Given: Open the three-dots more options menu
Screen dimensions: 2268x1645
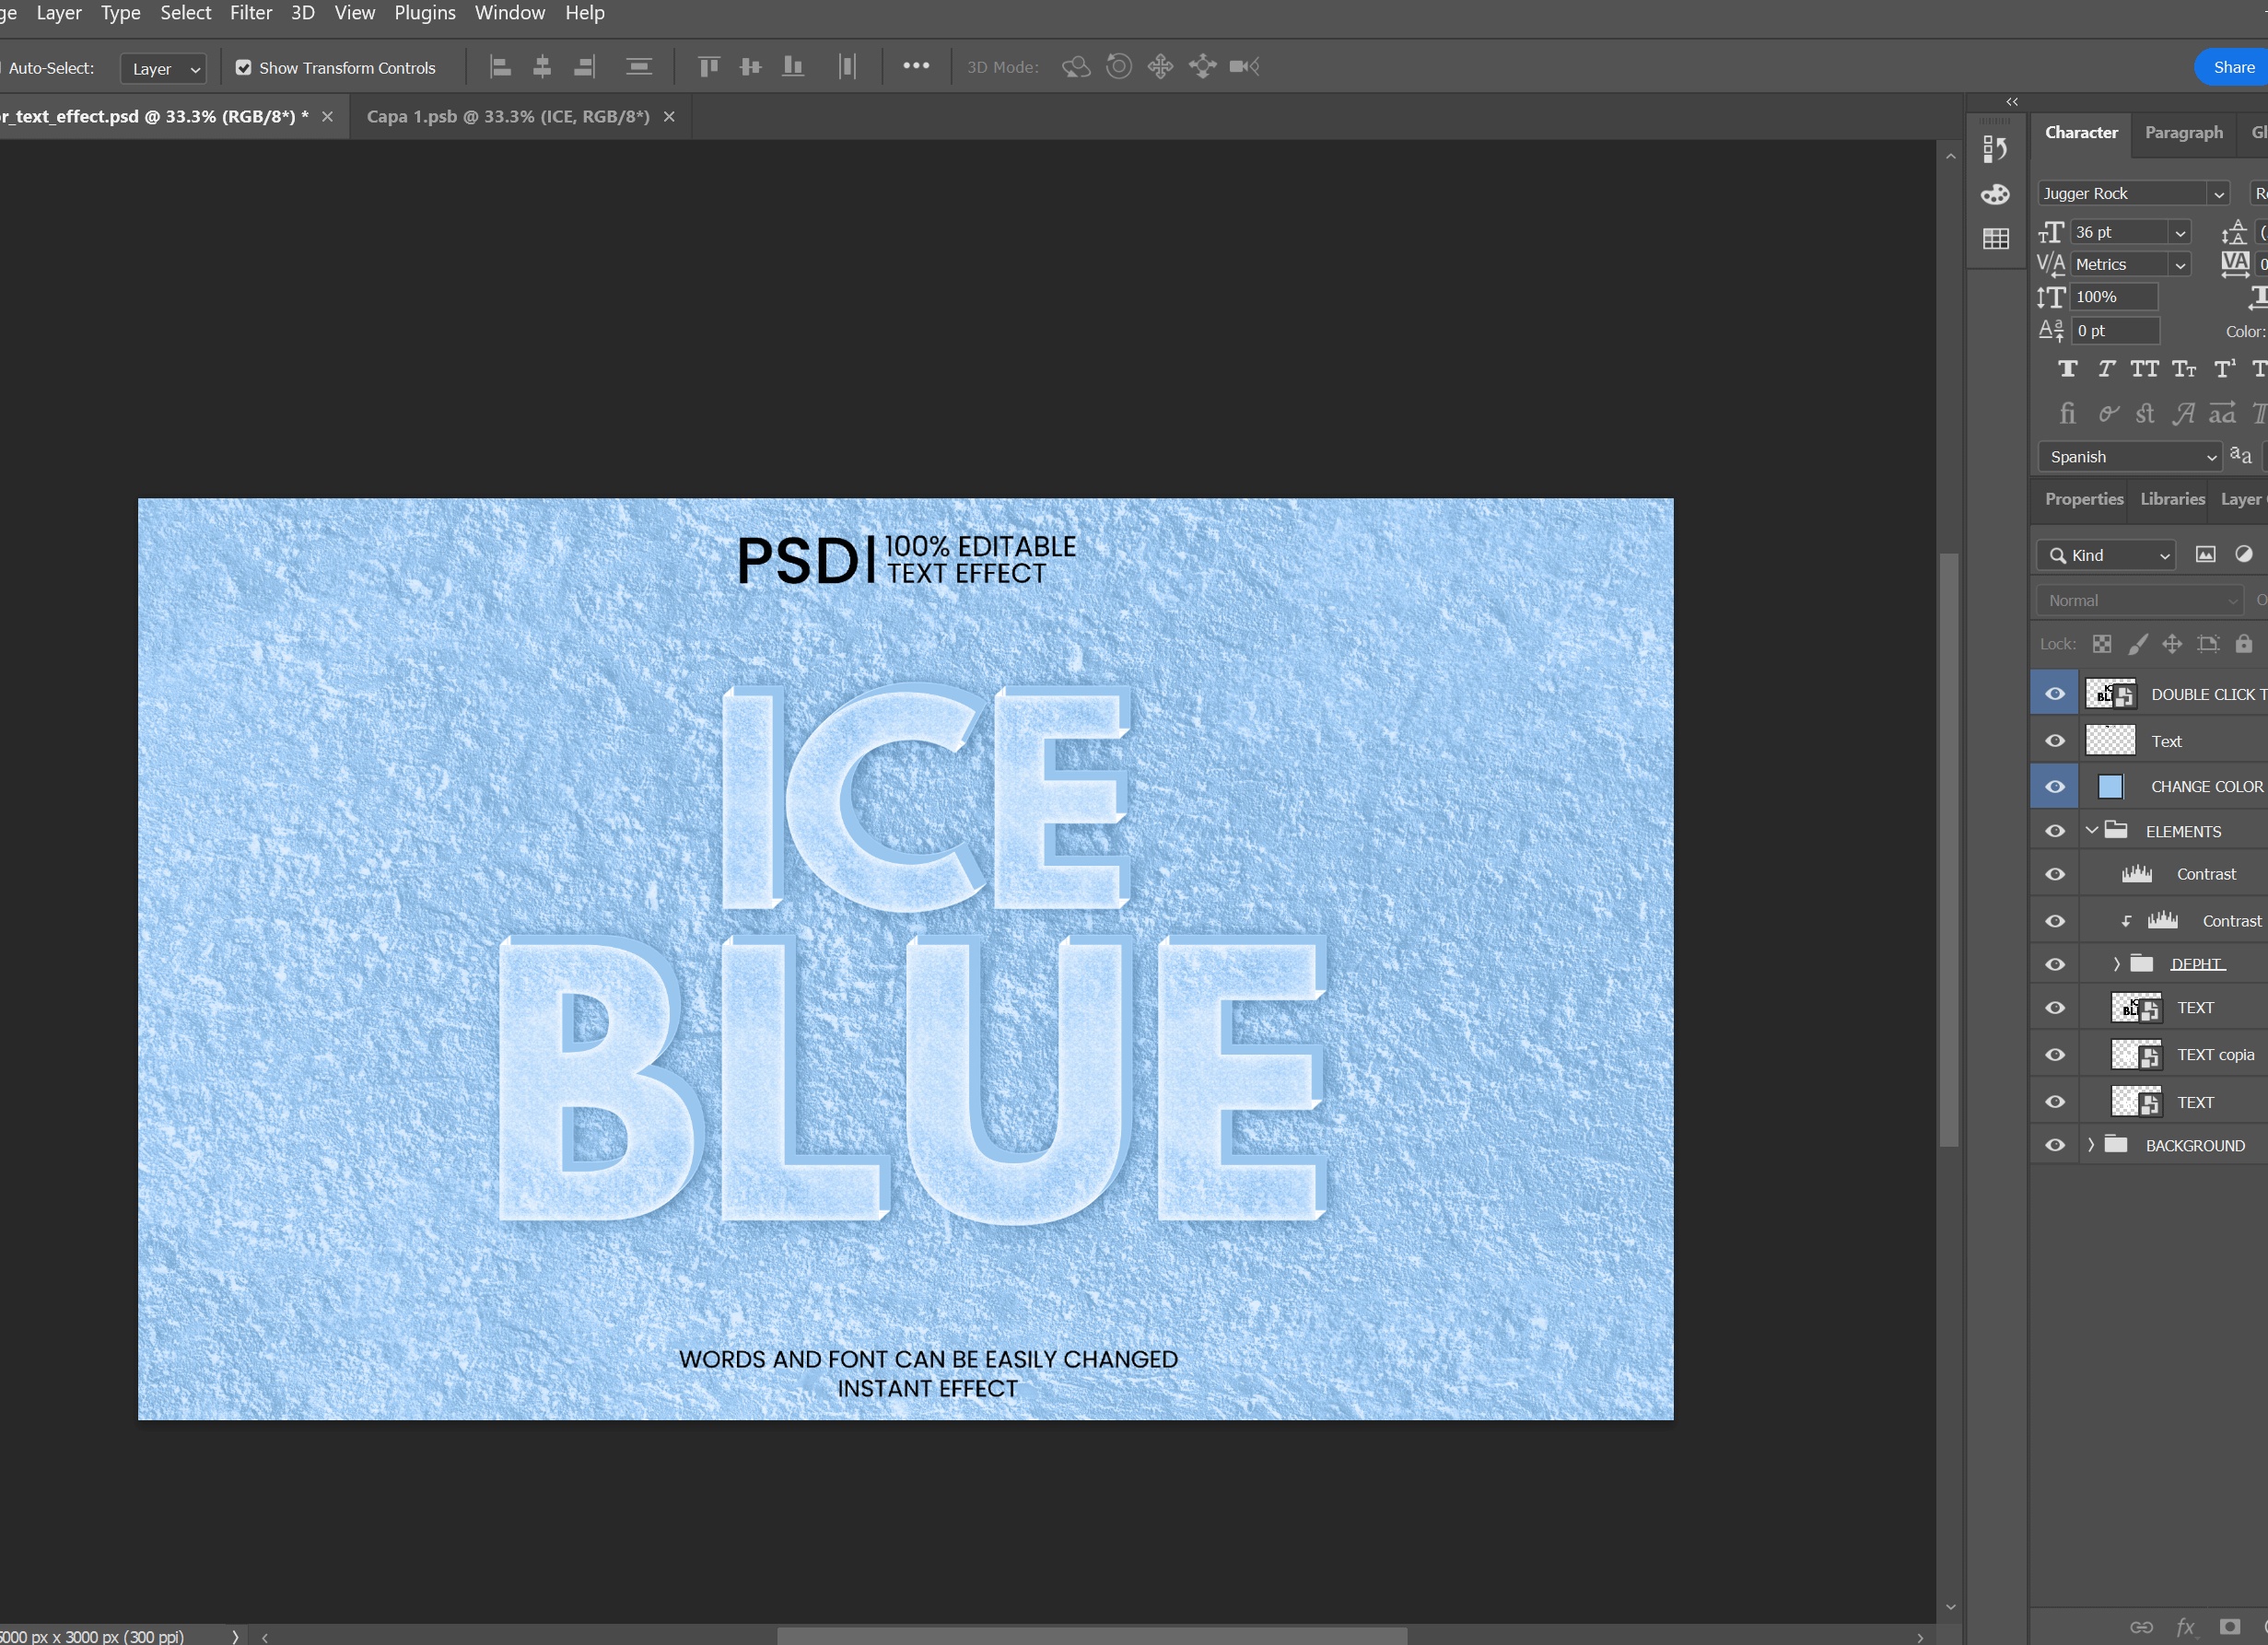Looking at the screenshot, I should click(915, 66).
